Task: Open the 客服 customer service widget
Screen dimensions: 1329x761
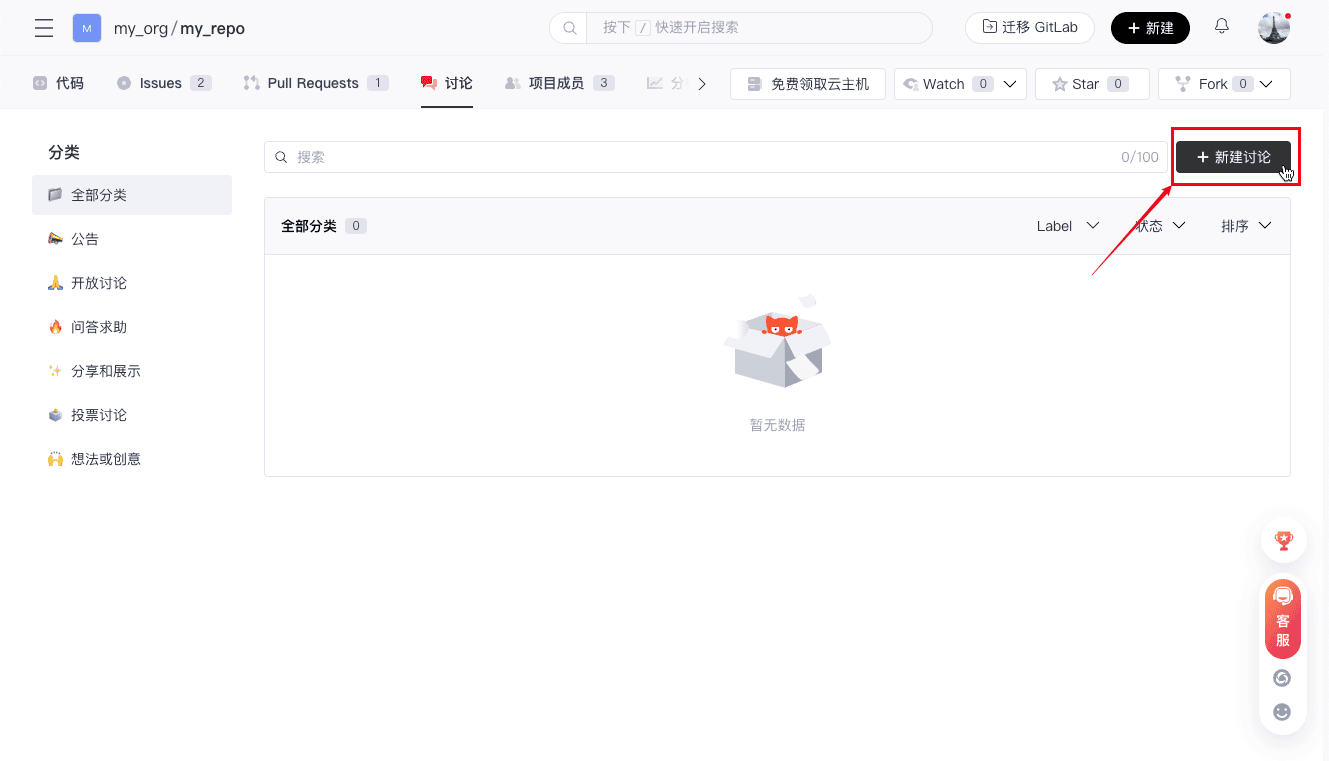Action: 1283,619
